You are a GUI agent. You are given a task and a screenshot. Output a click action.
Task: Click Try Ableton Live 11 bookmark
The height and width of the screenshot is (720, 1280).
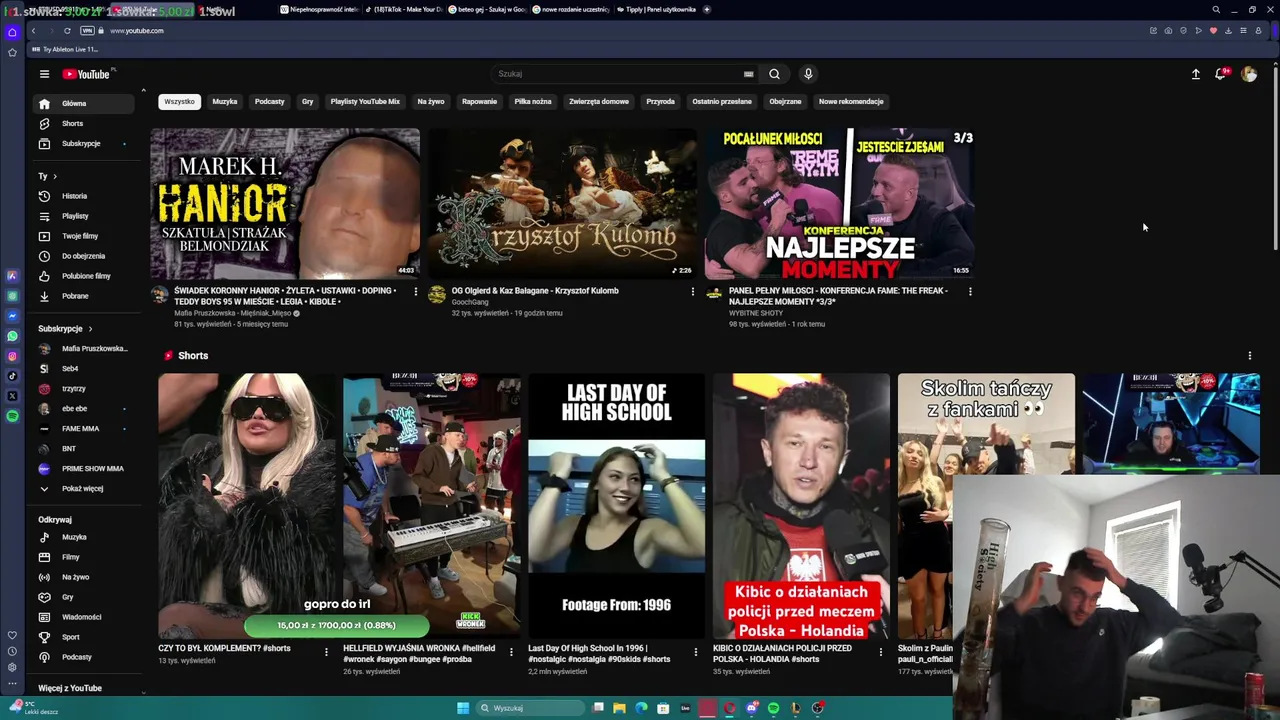pyautogui.click(x=66, y=49)
